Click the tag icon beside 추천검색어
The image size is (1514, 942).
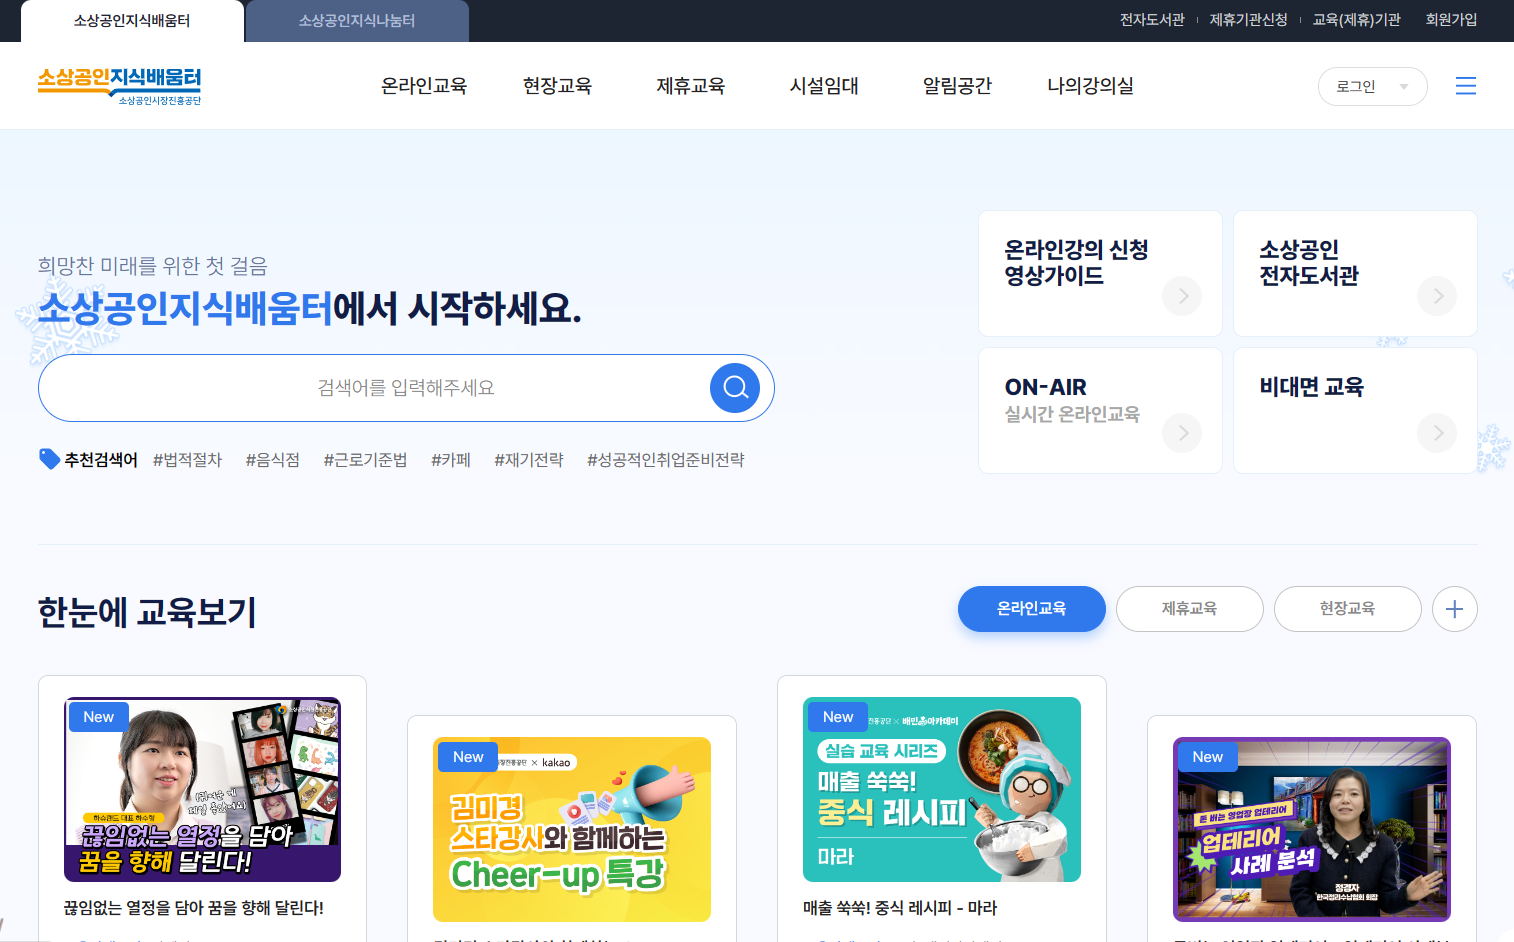click(48, 458)
